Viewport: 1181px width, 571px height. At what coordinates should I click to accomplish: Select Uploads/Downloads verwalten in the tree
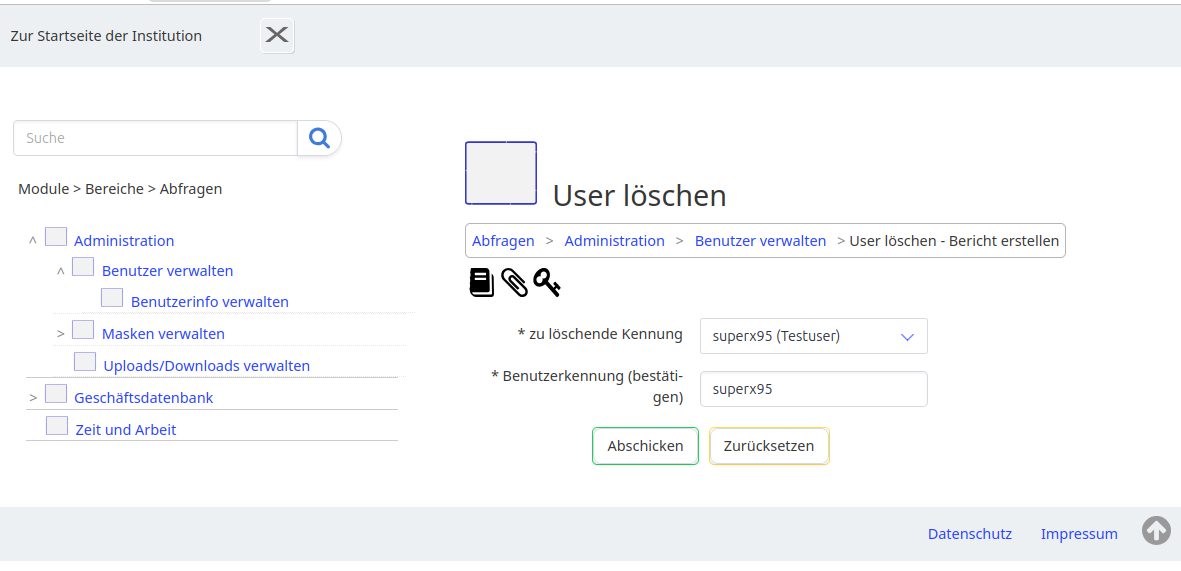tap(206, 366)
